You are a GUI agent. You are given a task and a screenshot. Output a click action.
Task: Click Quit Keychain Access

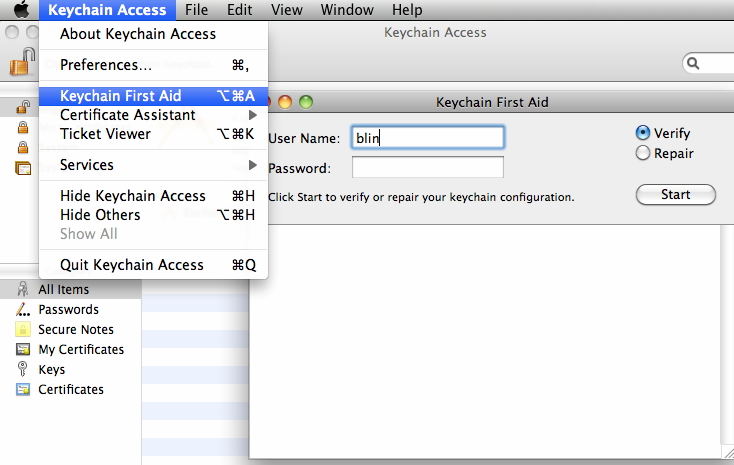tap(132, 265)
